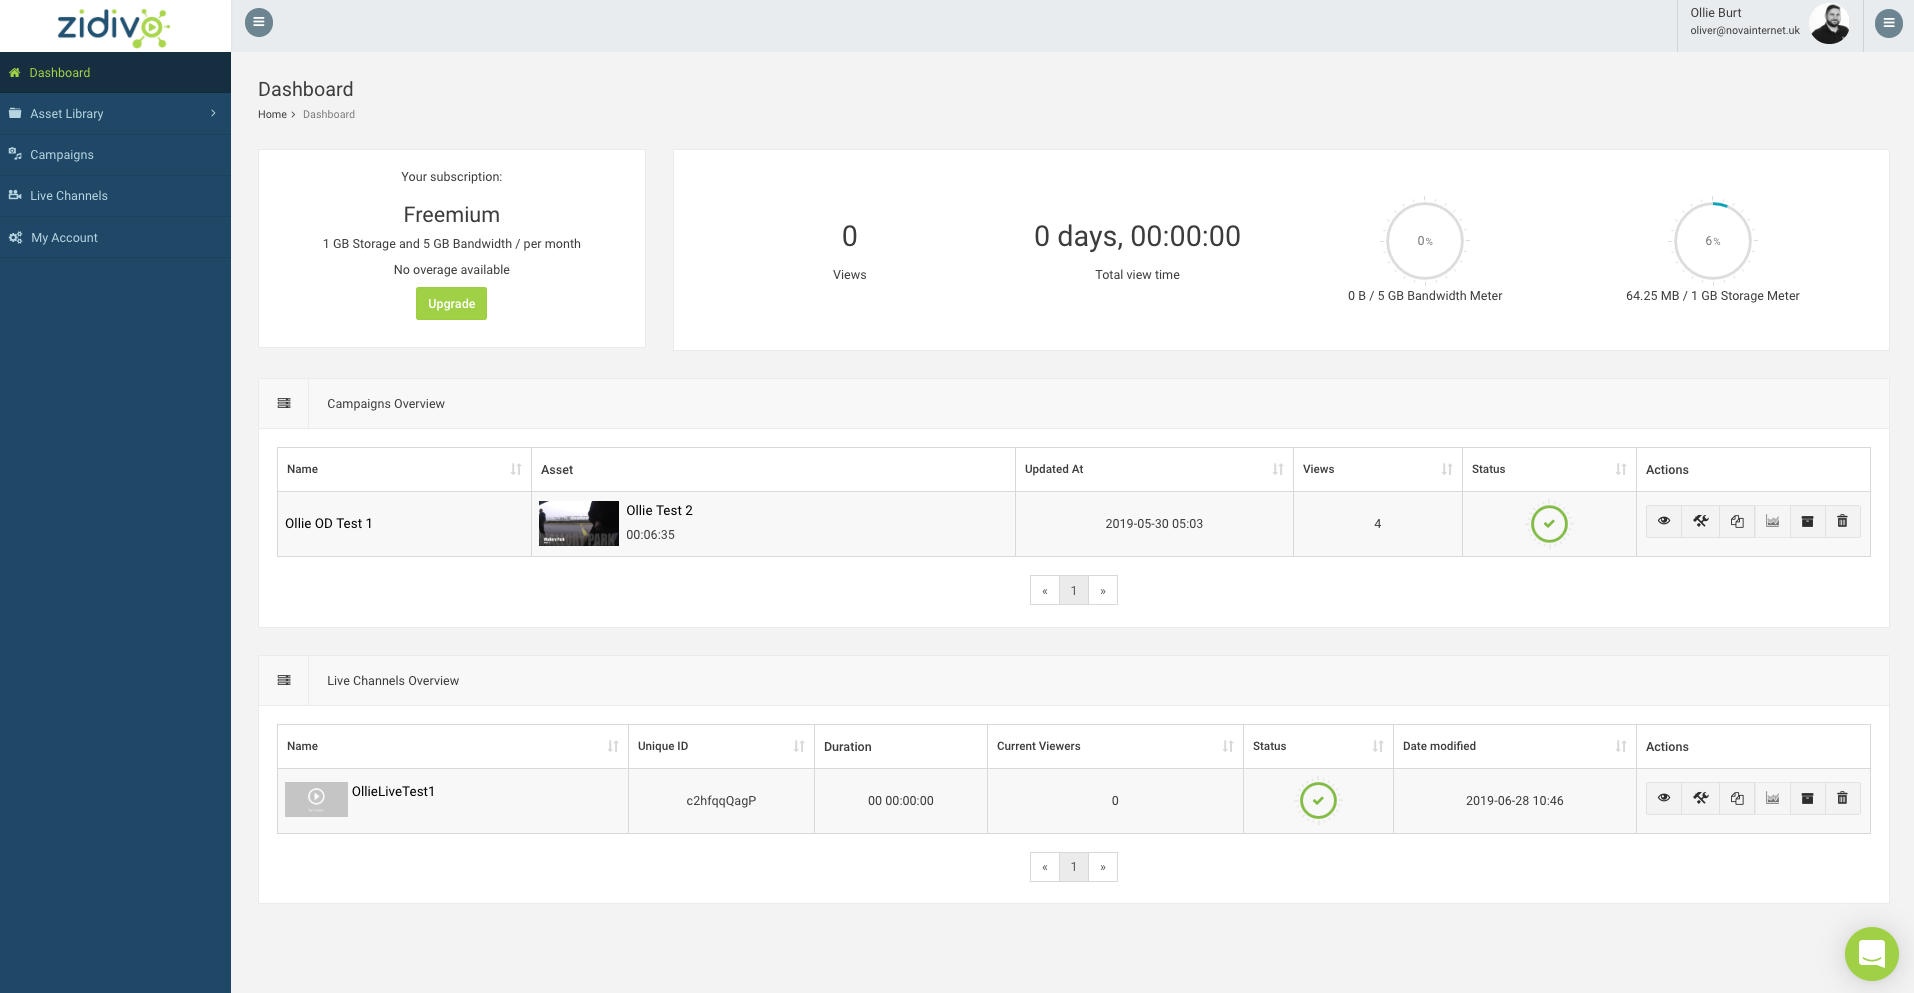
Task: Open analytics chart for Ollie OD Test 1
Action: tap(1772, 521)
